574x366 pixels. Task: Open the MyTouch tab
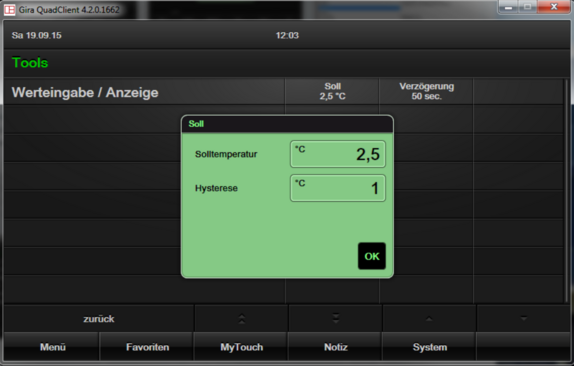click(x=241, y=347)
